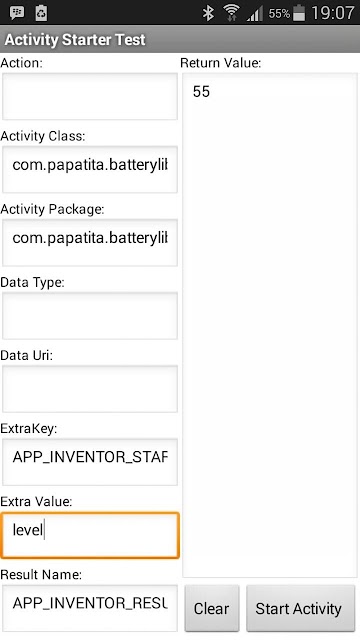The image size is (360, 640).
Task: Tap the Wi-Fi signal icon
Action: 231,13
